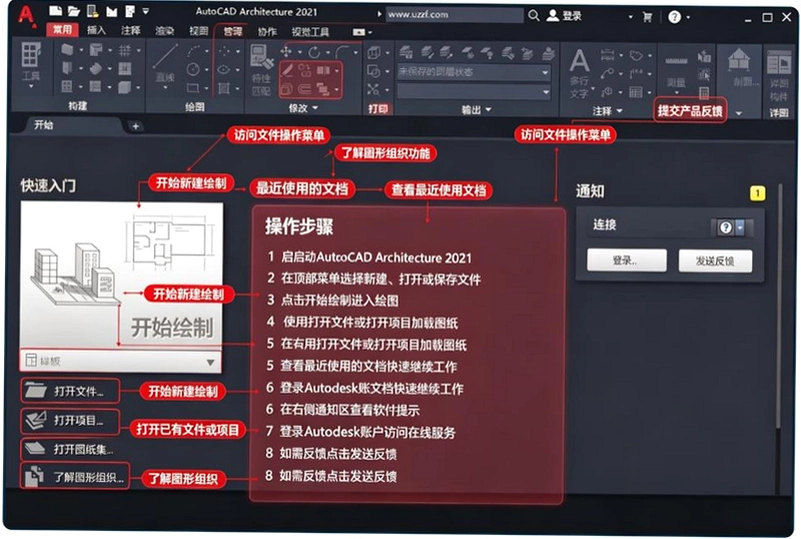This screenshot has height=539, width=801.
Task: Click the 登录.. button in notification panel
Action: pos(627,261)
